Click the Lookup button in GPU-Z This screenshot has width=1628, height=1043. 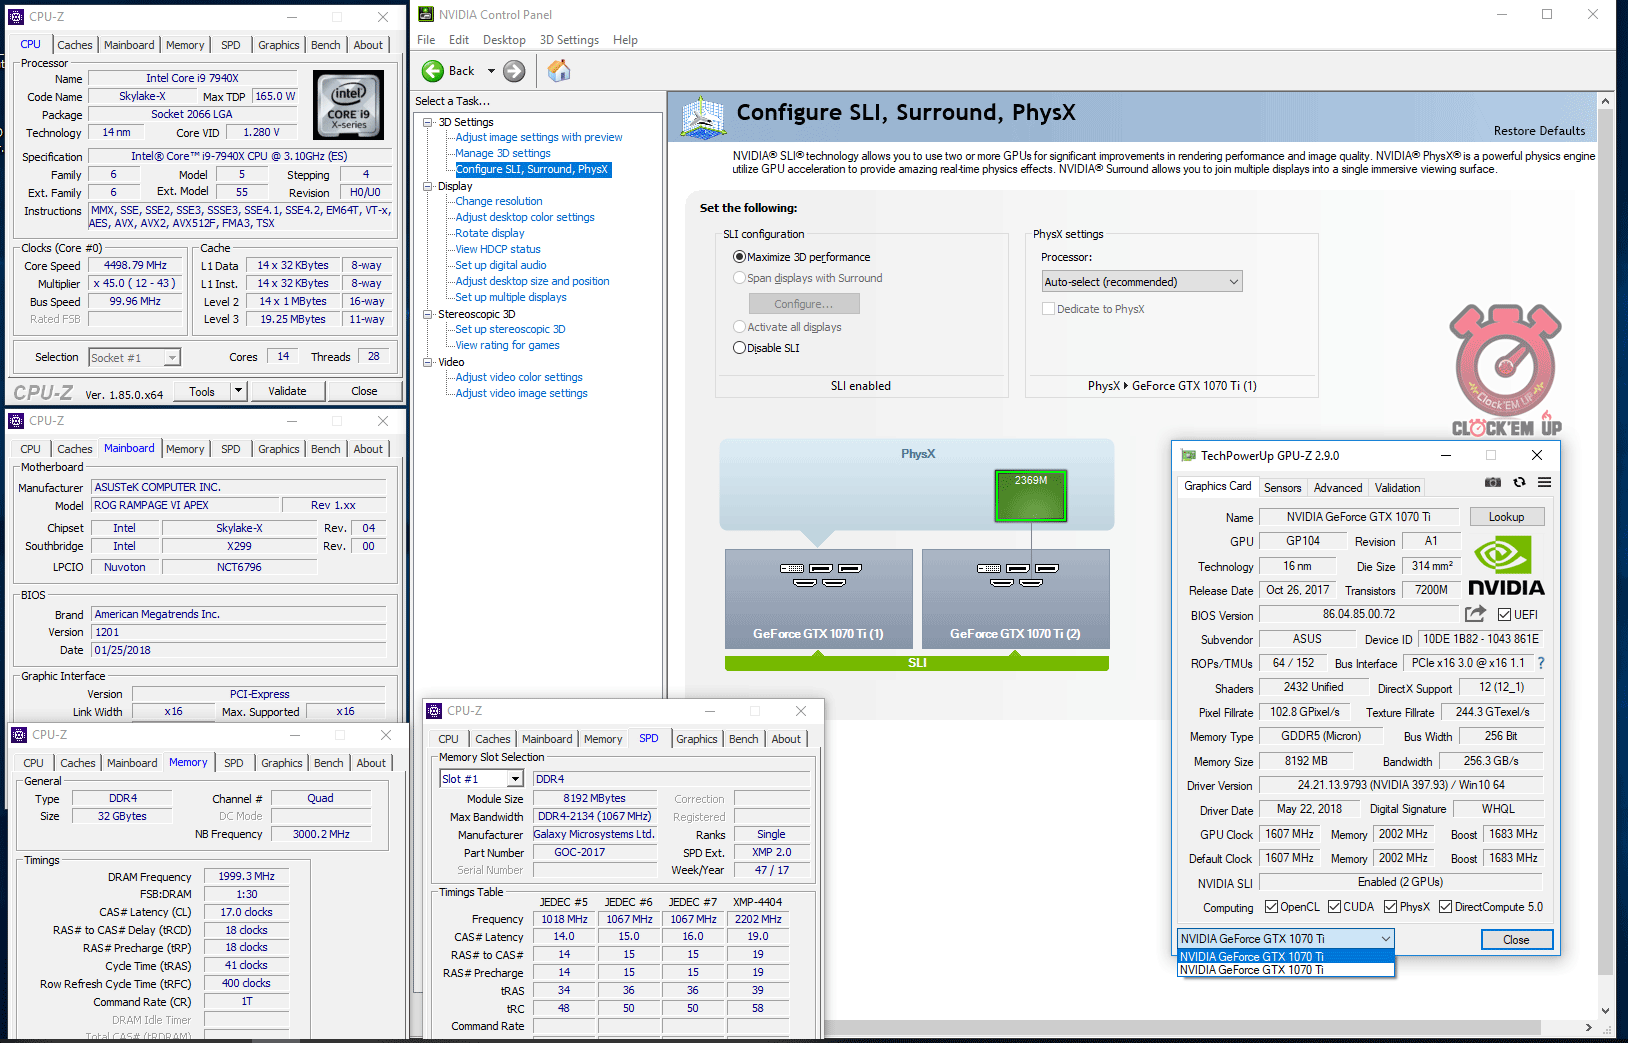[1506, 517]
